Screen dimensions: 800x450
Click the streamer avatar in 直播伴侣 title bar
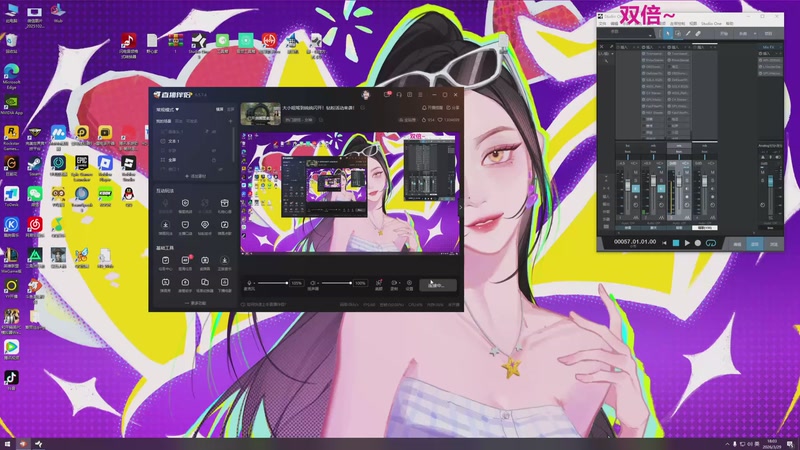(366, 95)
